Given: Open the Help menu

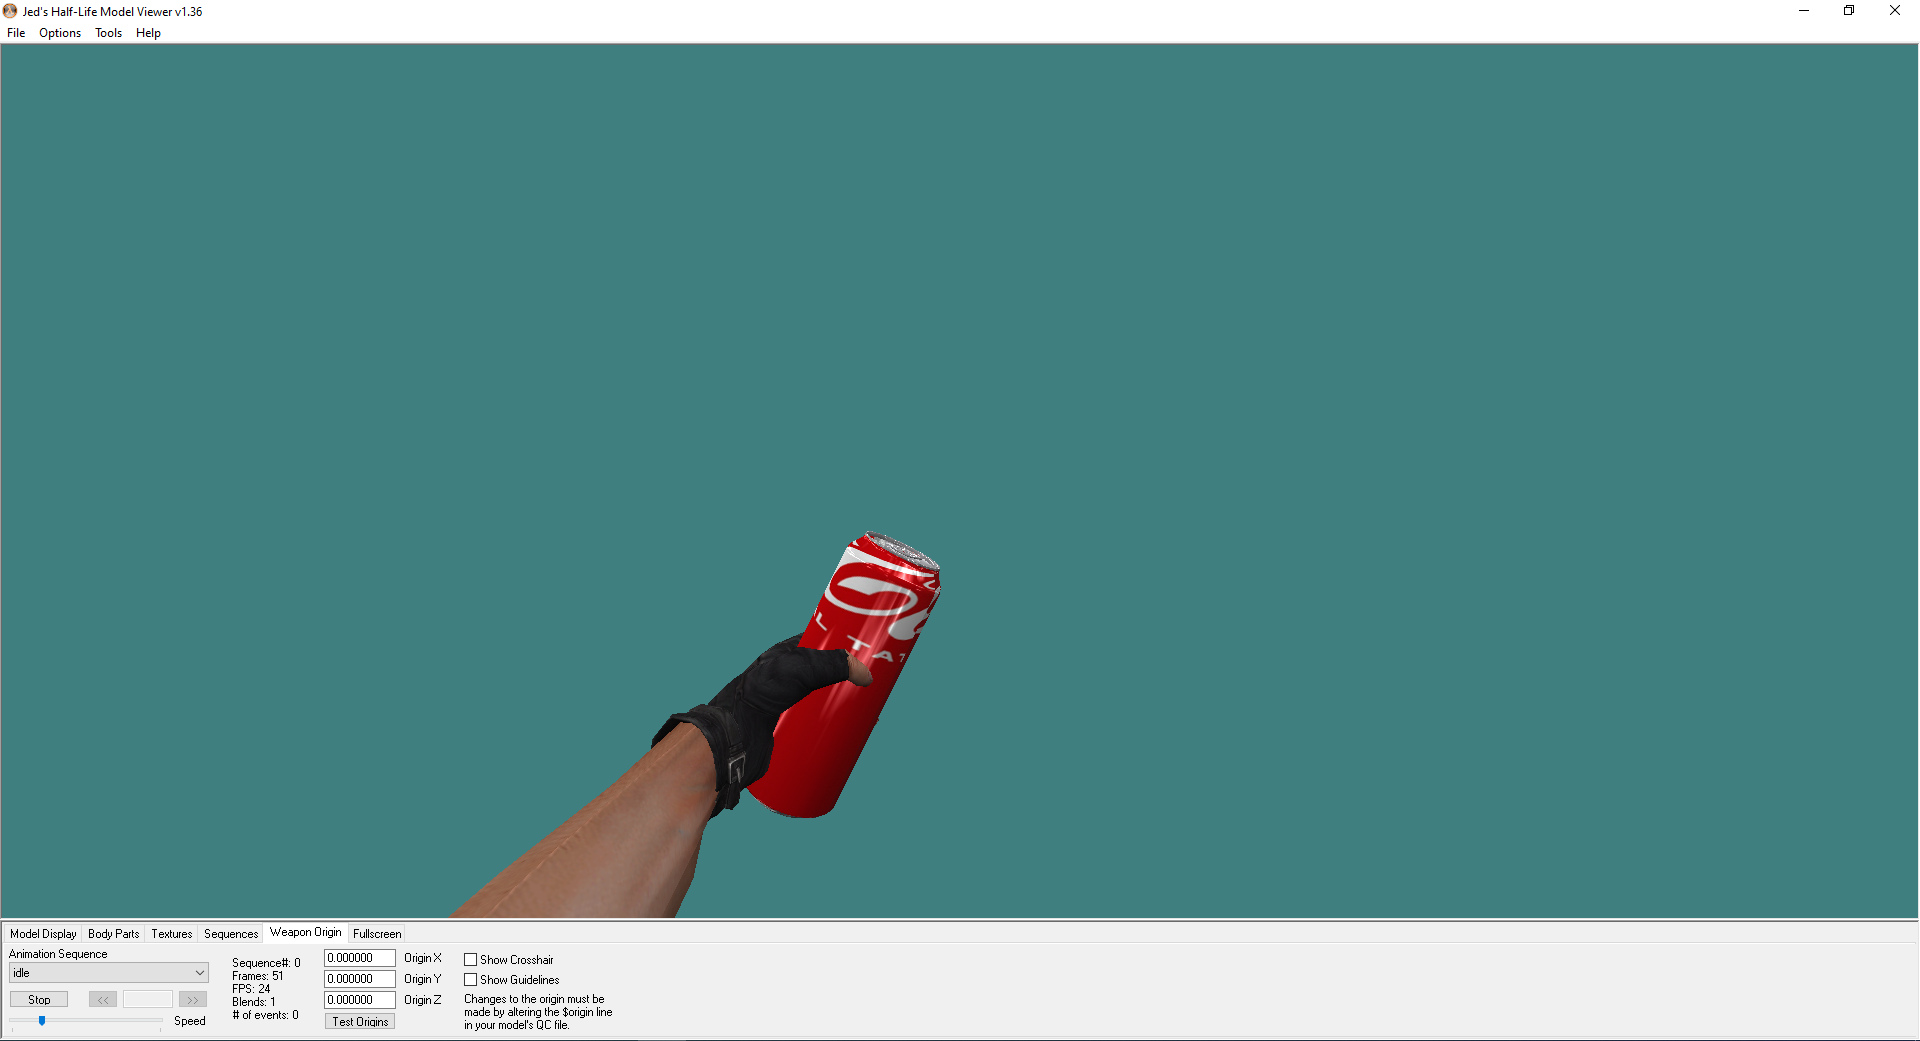Looking at the screenshot, I should [x=148, y=33].
